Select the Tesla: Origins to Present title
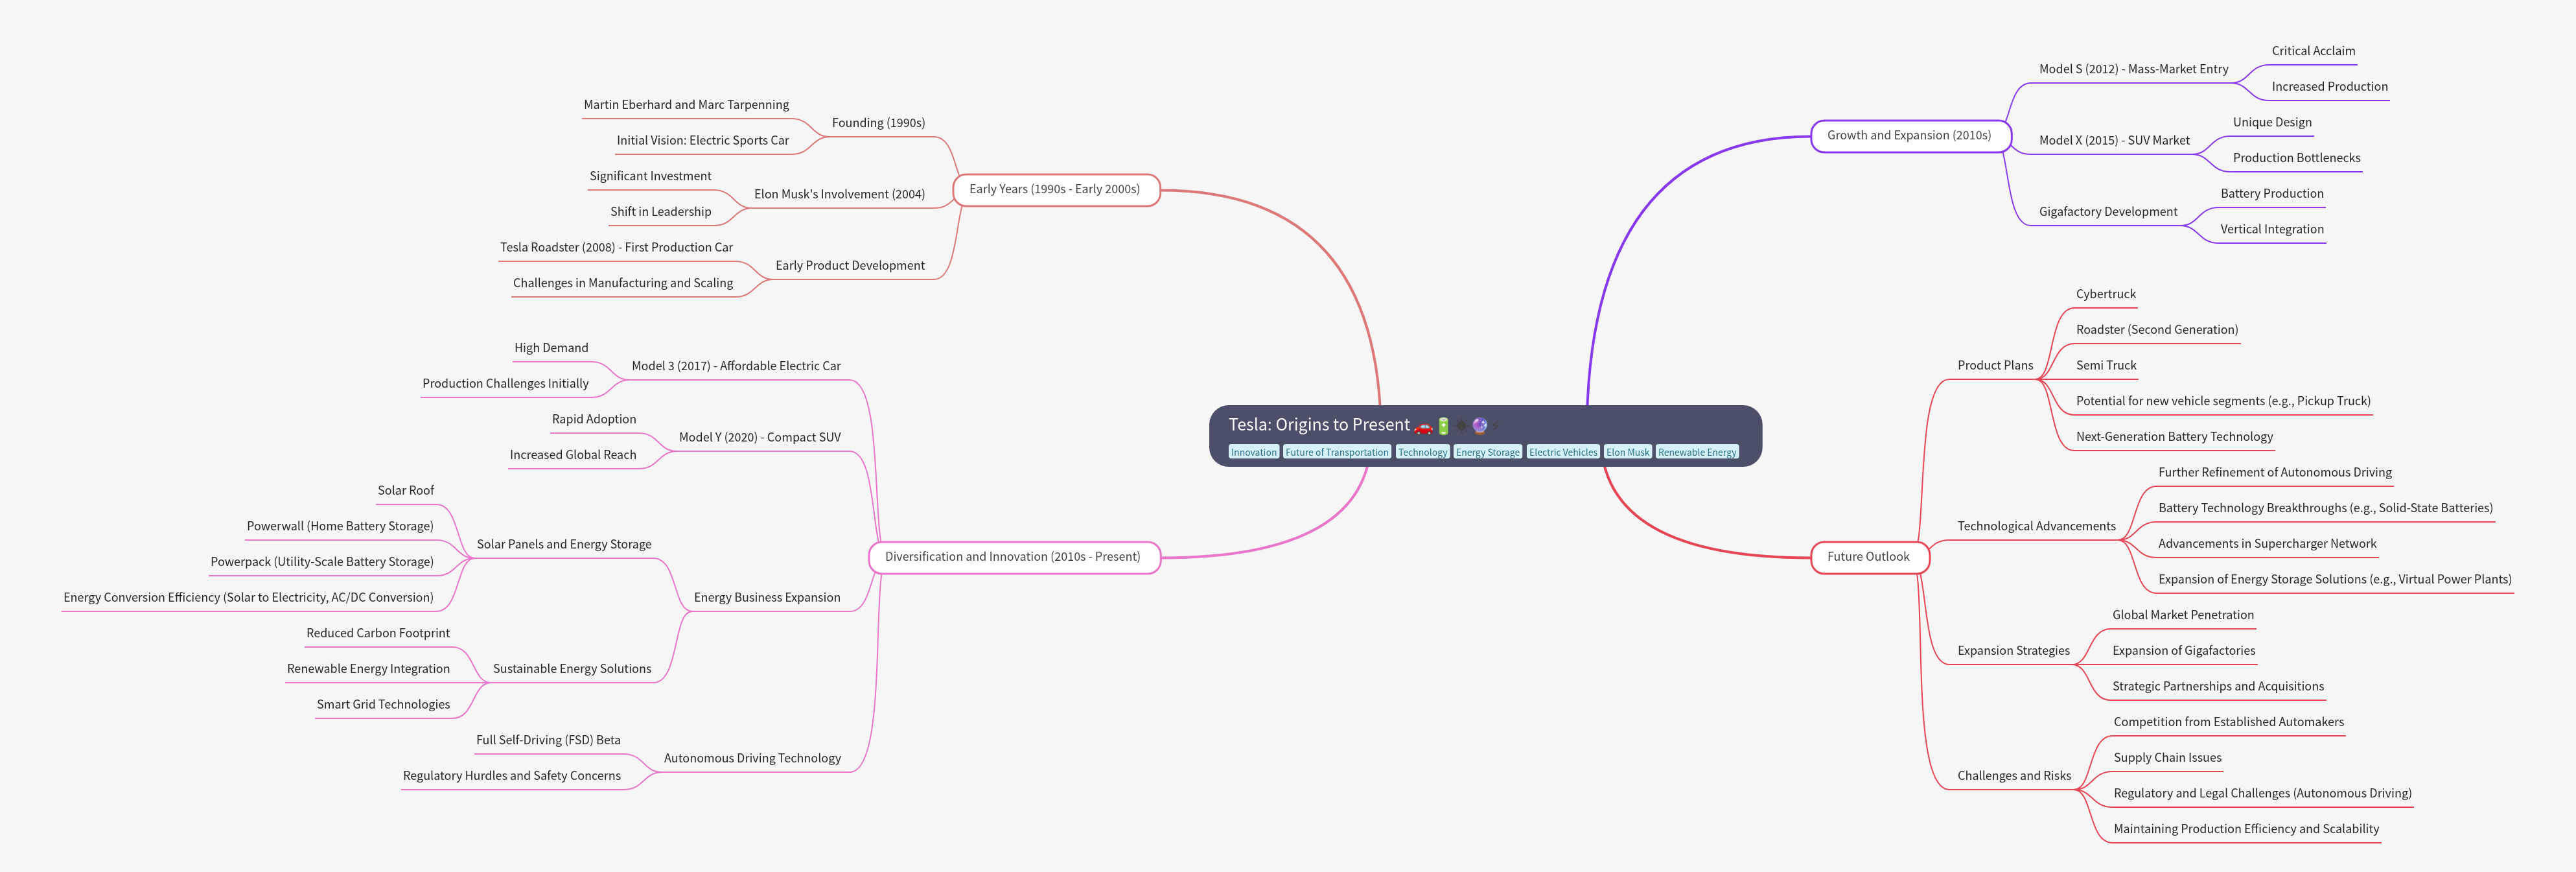Screen dimensions: 2576x872 pos(1319,425)
